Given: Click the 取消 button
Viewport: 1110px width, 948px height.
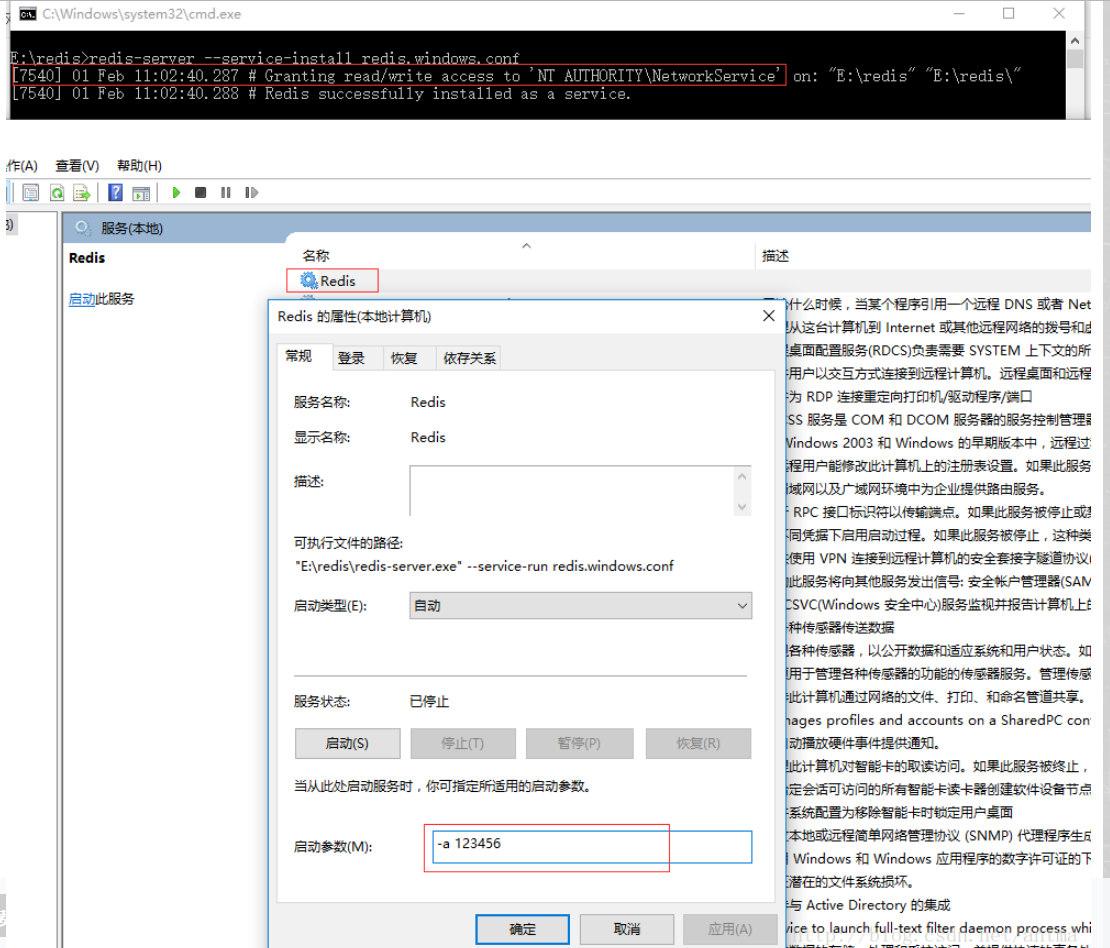Looking at the screenshot, I should (x=625, y=929).
